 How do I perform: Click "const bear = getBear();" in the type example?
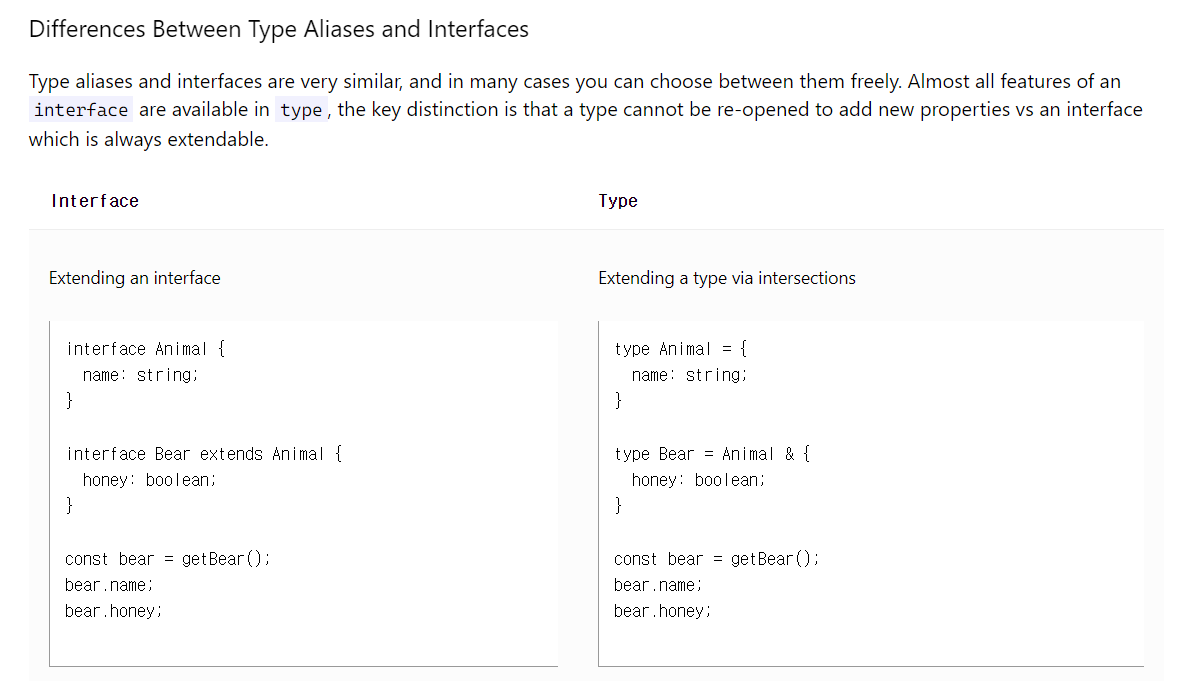pyautogui.click(x=717, y=559)
